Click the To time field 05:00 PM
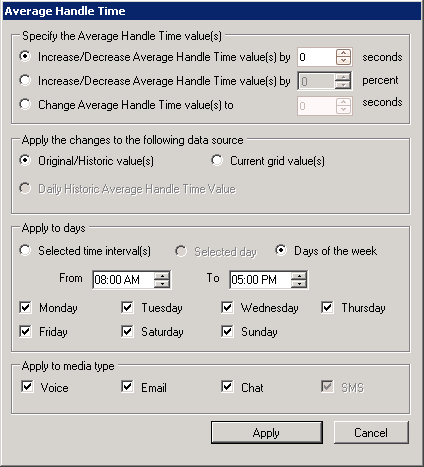424x467 pixels. click(x=260, y=280)
